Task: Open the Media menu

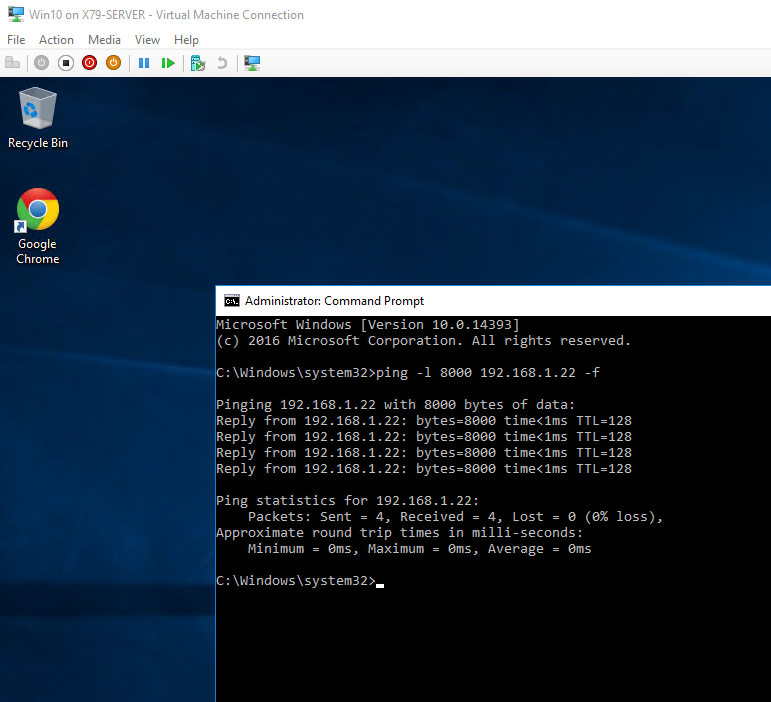Action: click(104, 40)
